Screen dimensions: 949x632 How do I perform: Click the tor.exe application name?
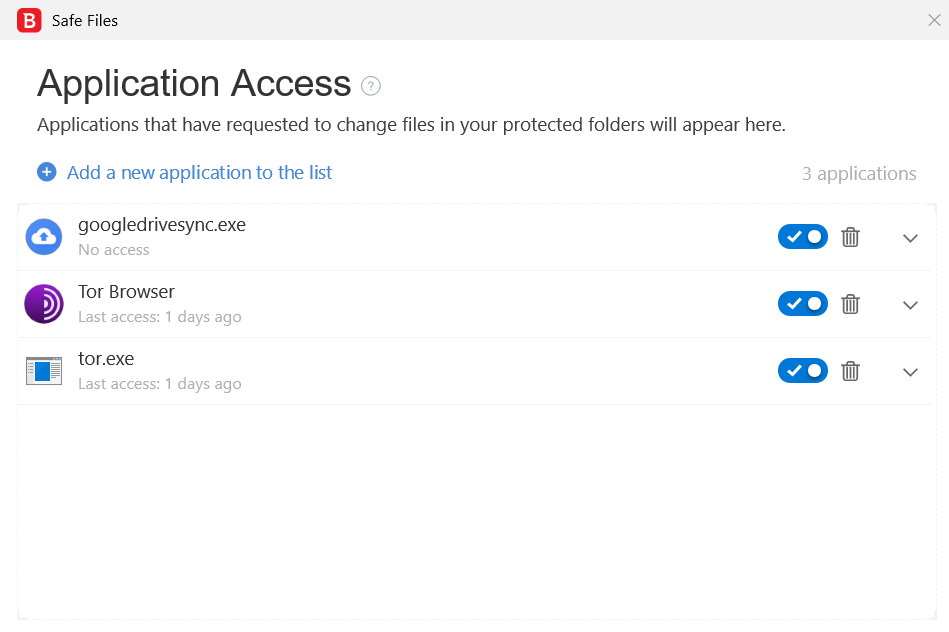point(106,359)
